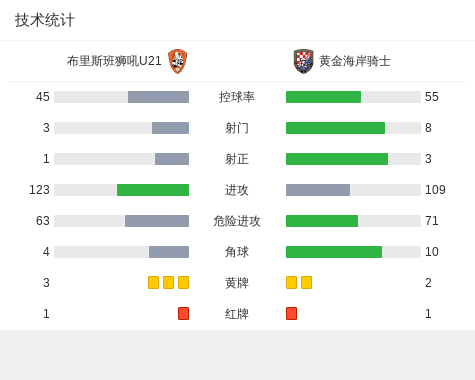Open the 黄金海岸骑士 team name link
The height and width of the screenshot is (380, 475).
click(355, 61)
